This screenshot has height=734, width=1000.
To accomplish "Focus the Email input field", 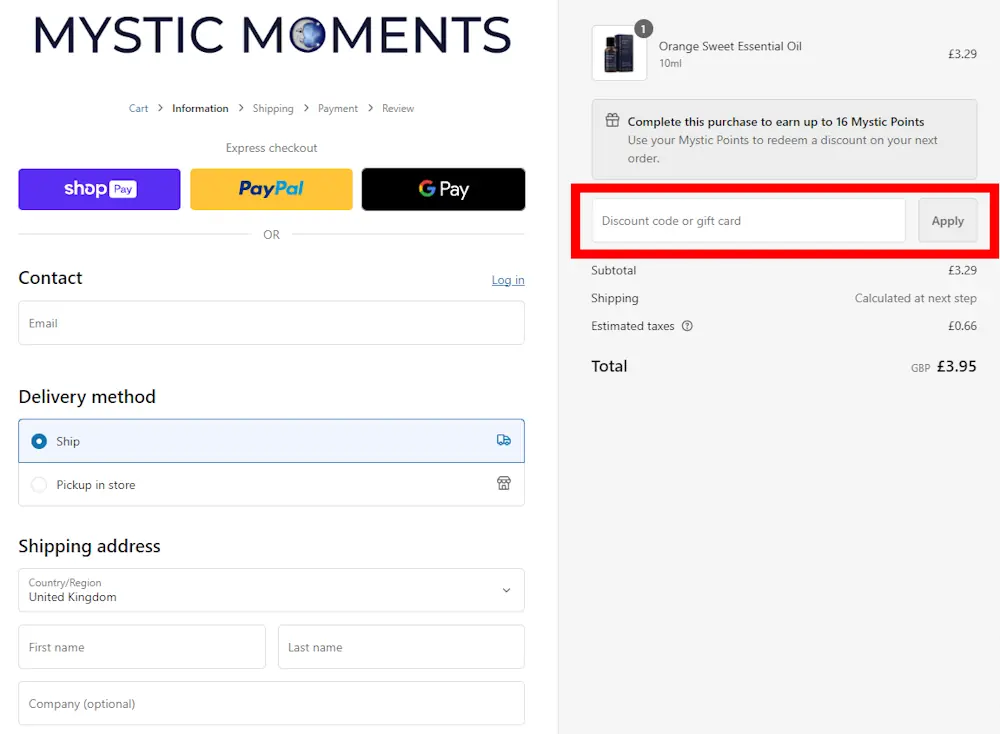I will point(272,323).
